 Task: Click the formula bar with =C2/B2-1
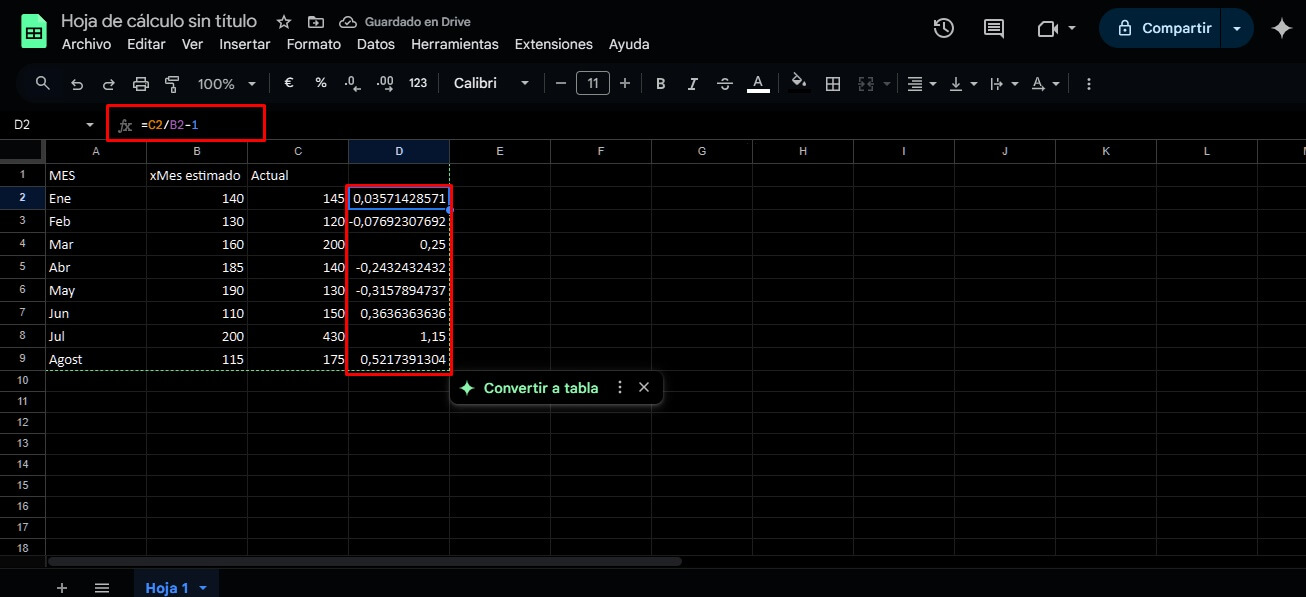pos(700,125)
